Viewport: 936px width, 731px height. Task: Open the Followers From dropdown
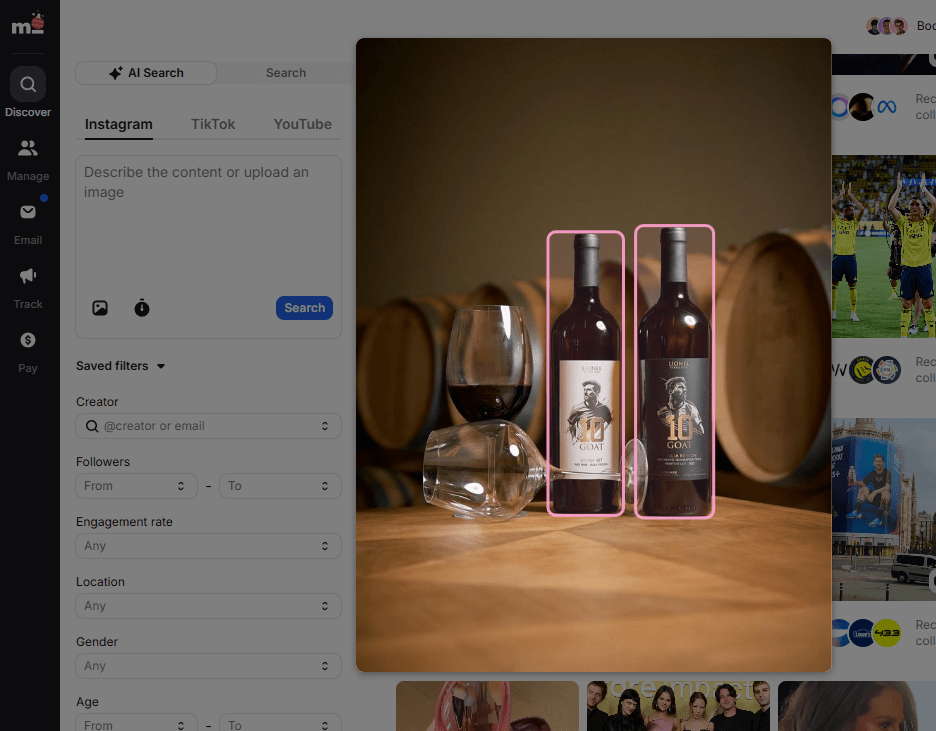pos(136,486)
